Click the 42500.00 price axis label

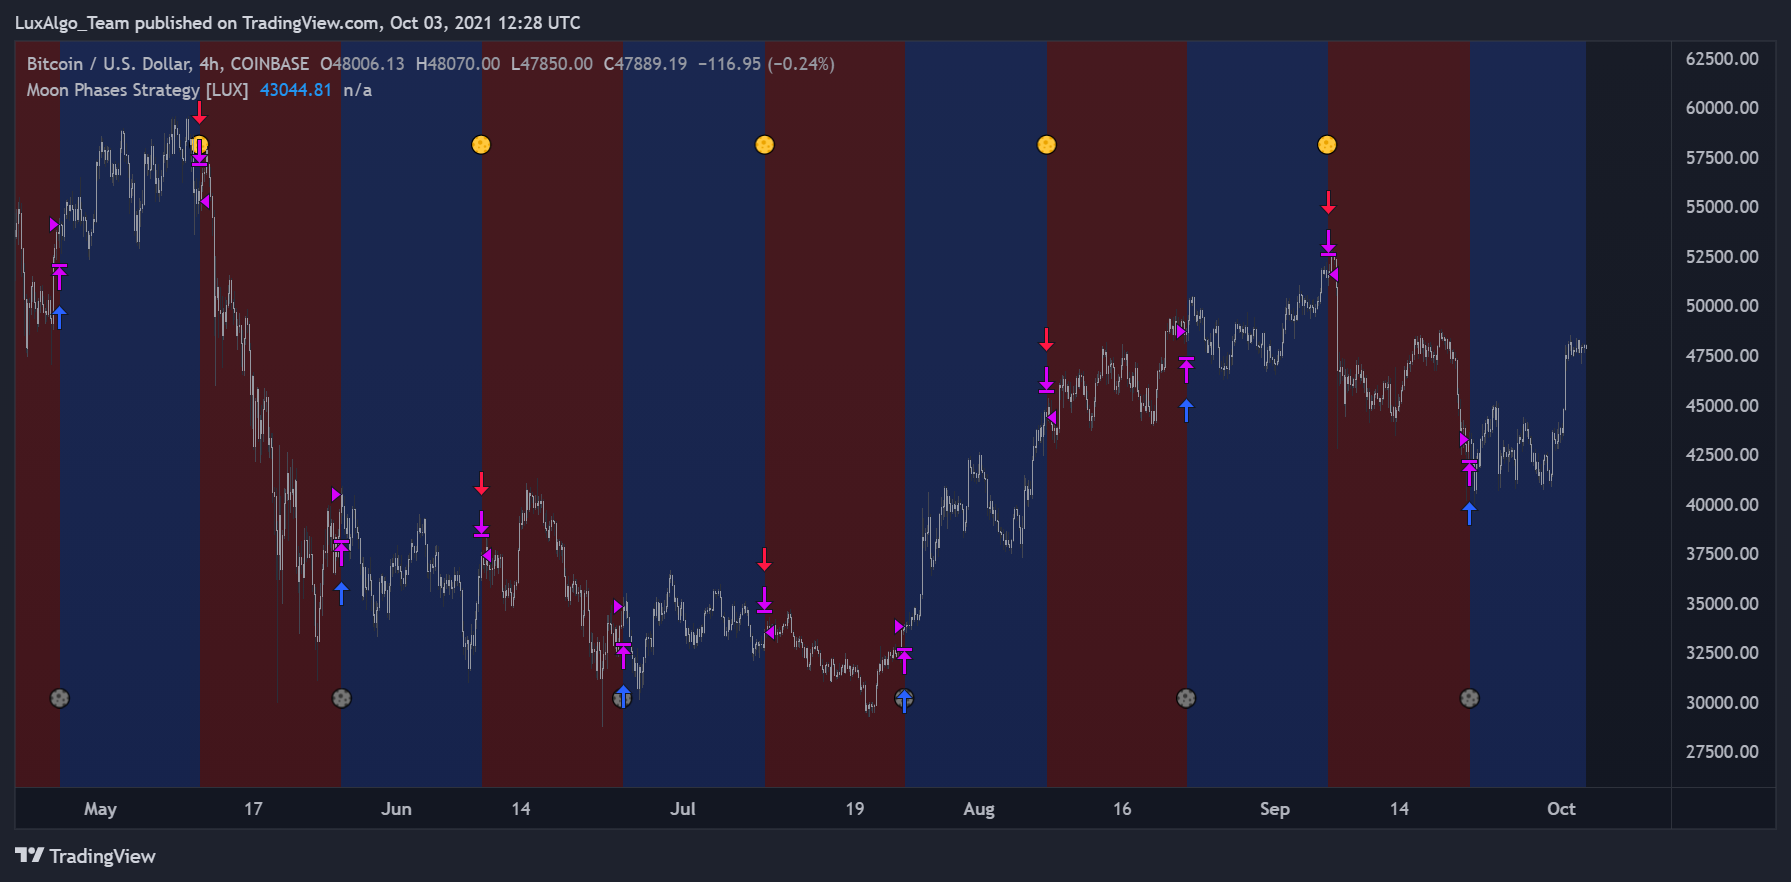click(x=1722, y=455)
